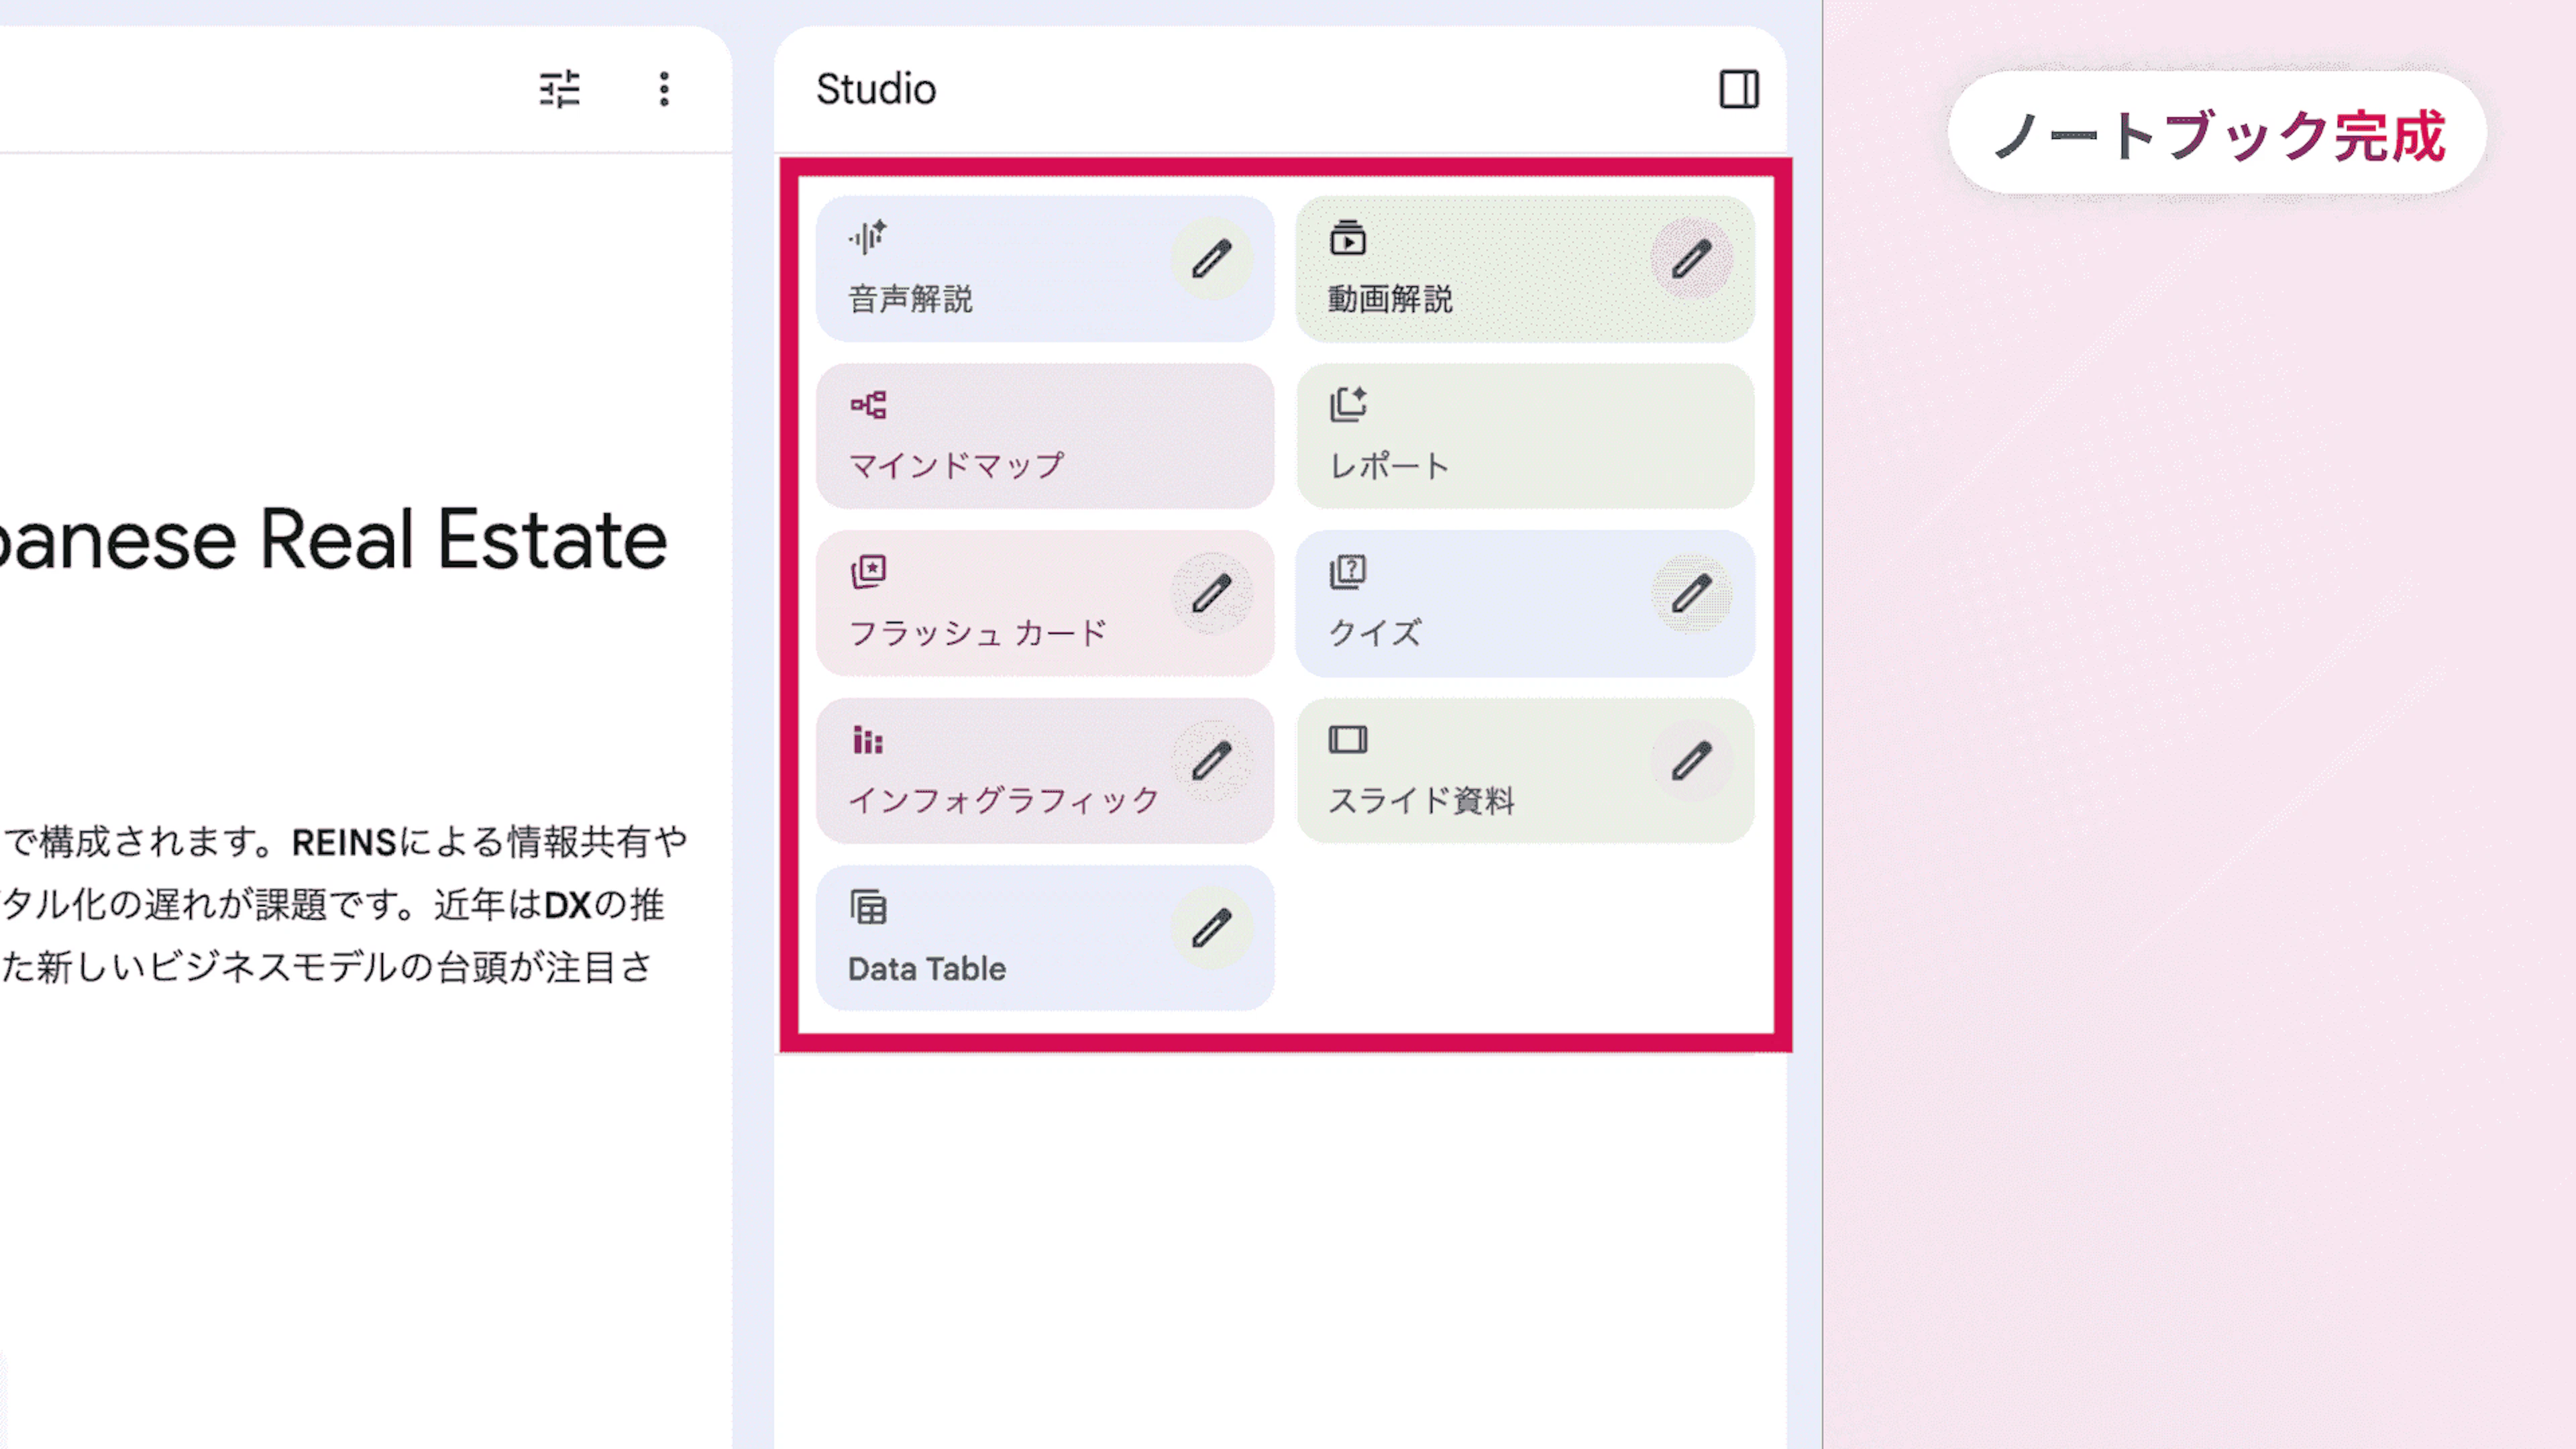Edit 音声解説 settings with pencil icon

[x=1211, y=259]
